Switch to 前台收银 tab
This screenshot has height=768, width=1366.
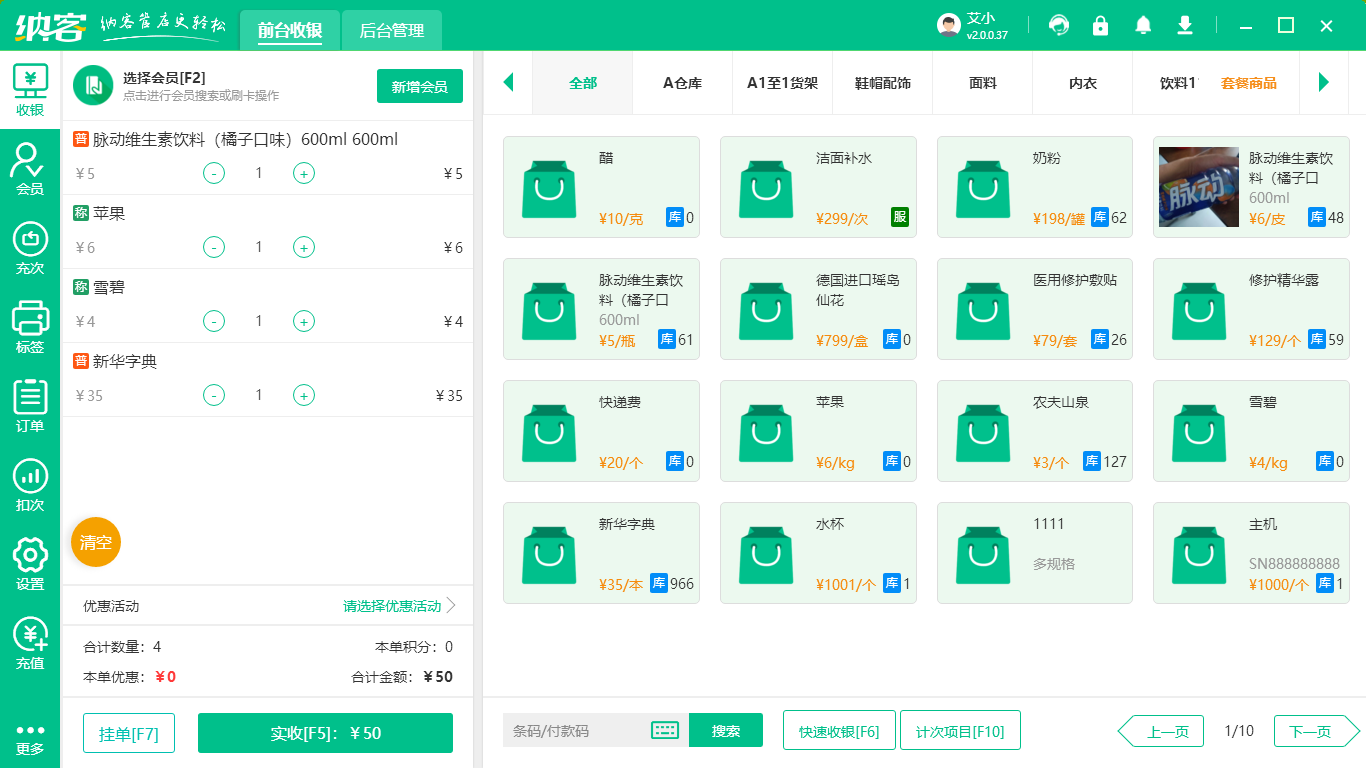tap(290, 30)
